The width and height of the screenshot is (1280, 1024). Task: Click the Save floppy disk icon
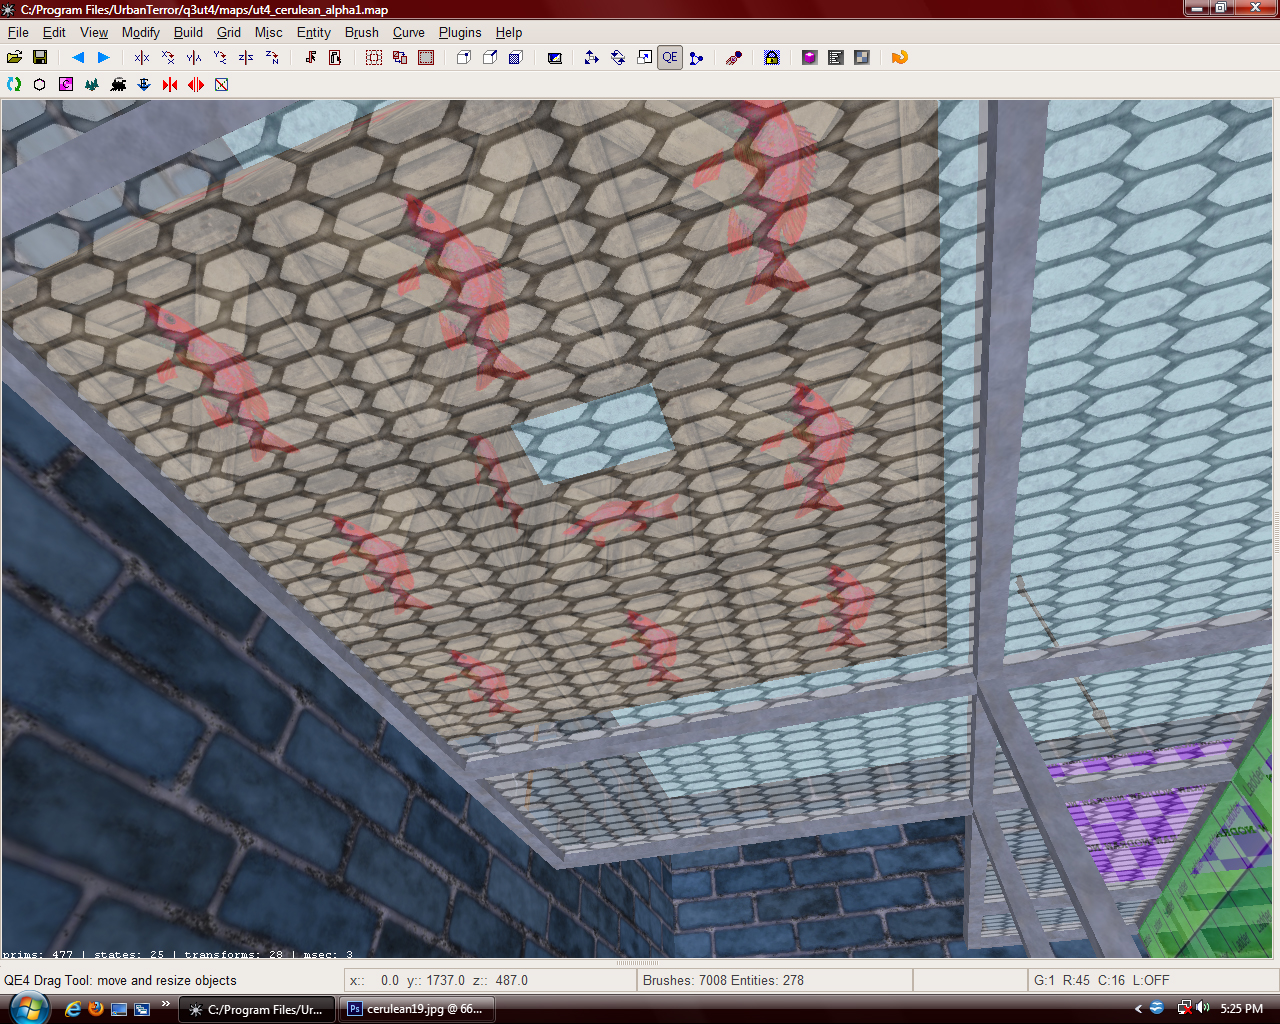point(40,58)
